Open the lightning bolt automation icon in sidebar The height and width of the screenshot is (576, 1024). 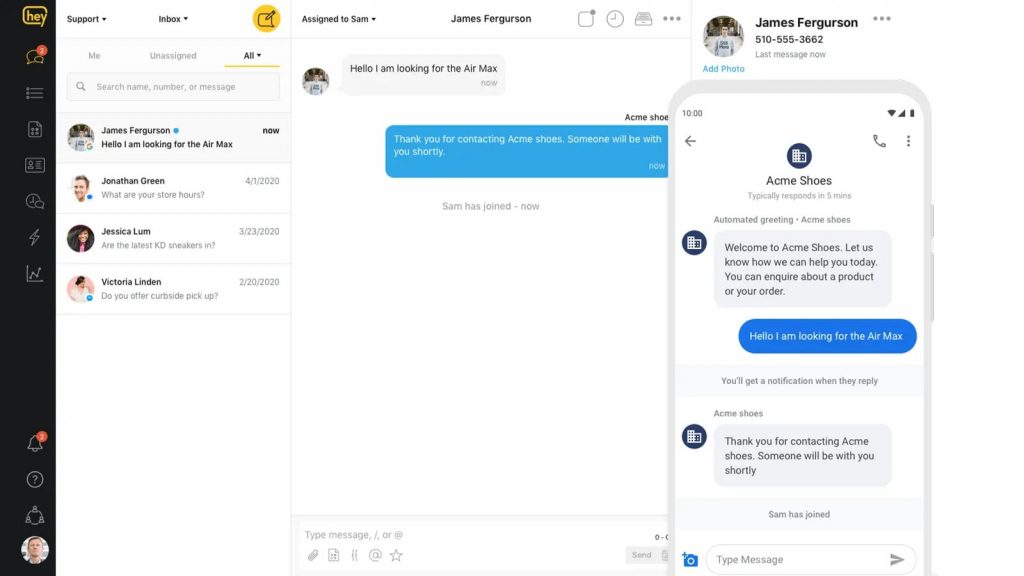click(35, 237)
